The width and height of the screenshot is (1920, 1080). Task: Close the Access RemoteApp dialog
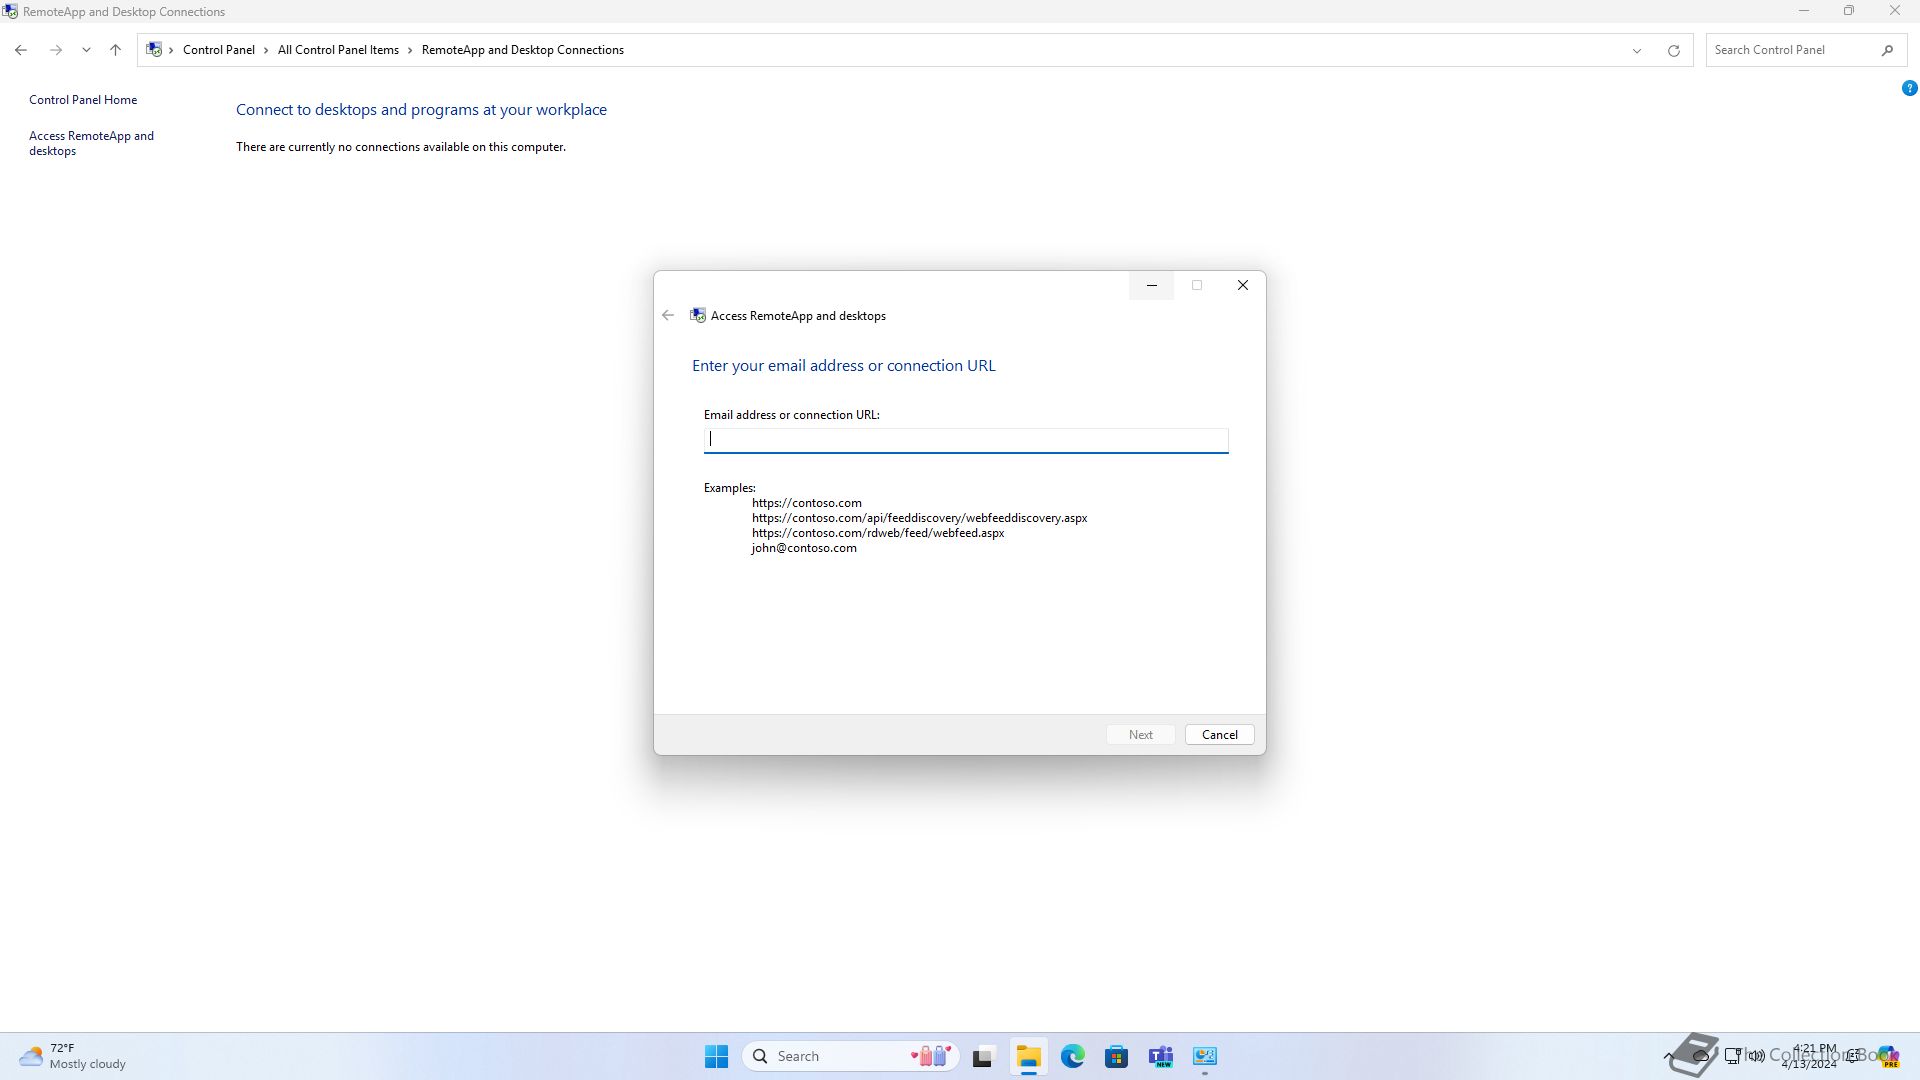(1242, 286)
